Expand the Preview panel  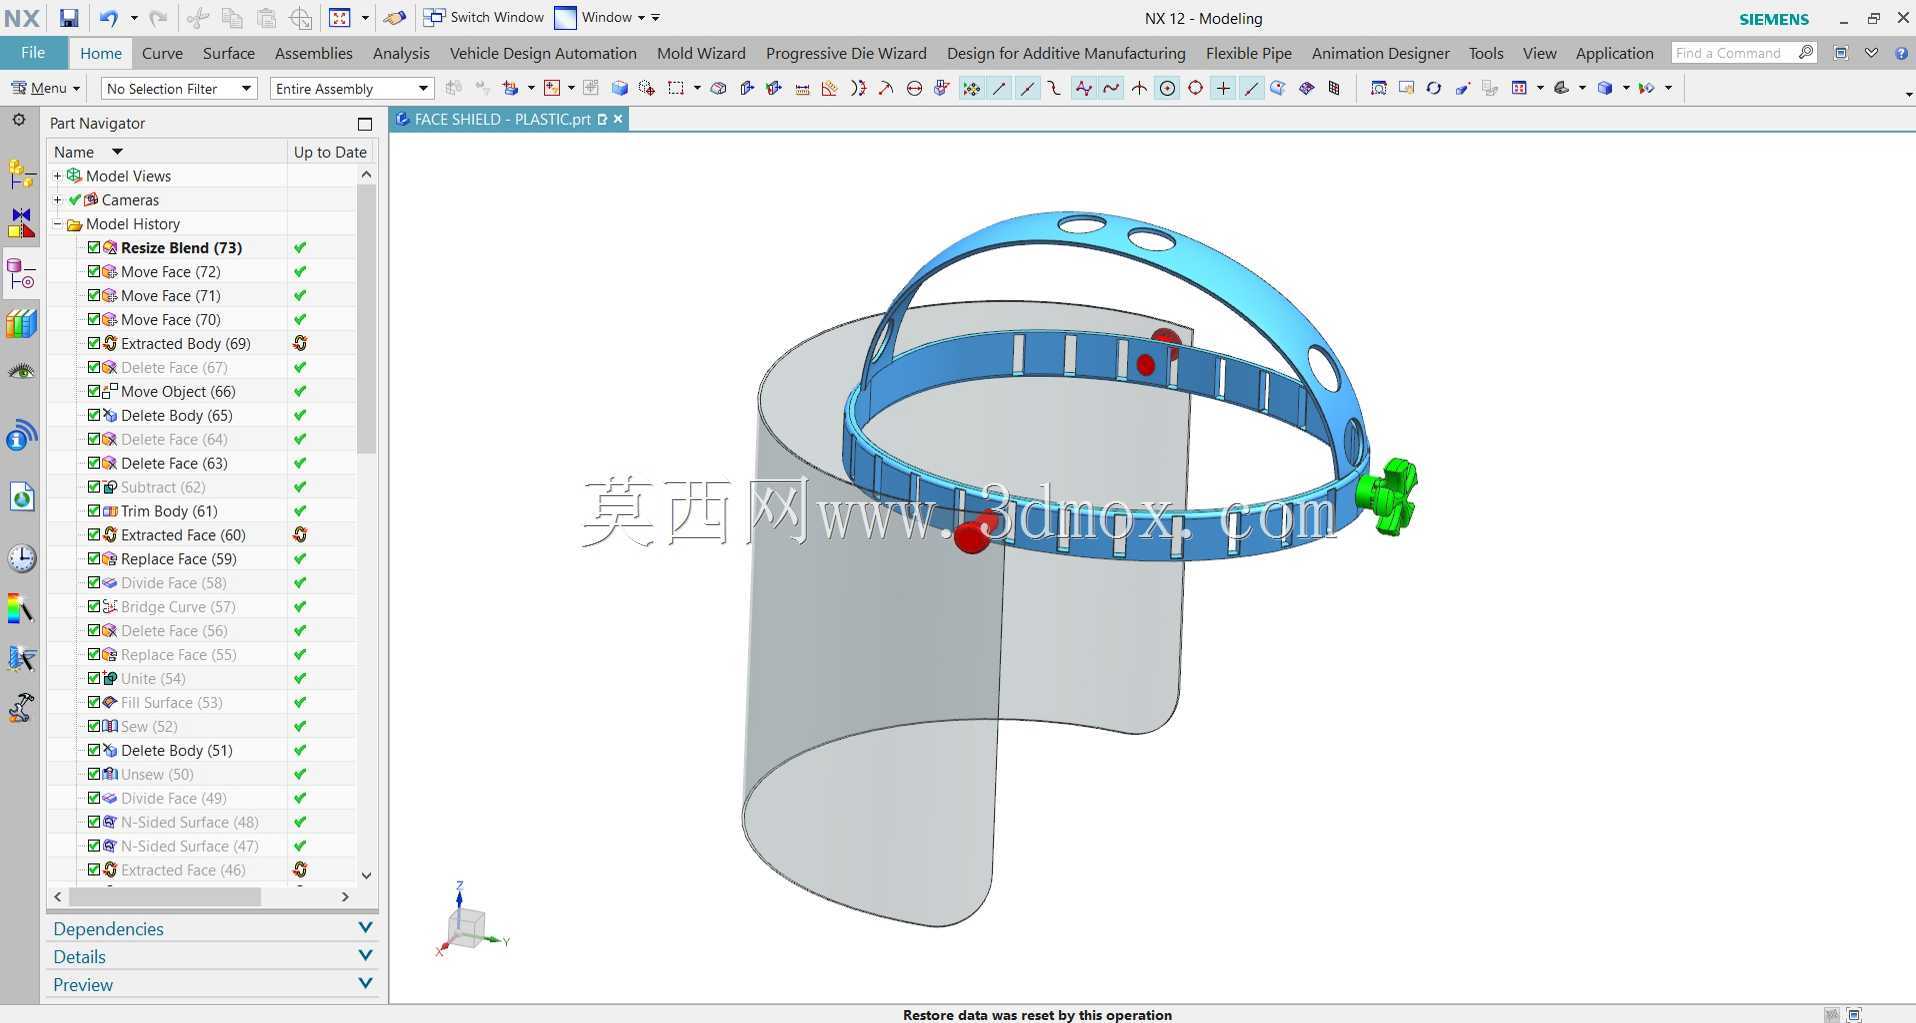(212, 985)
